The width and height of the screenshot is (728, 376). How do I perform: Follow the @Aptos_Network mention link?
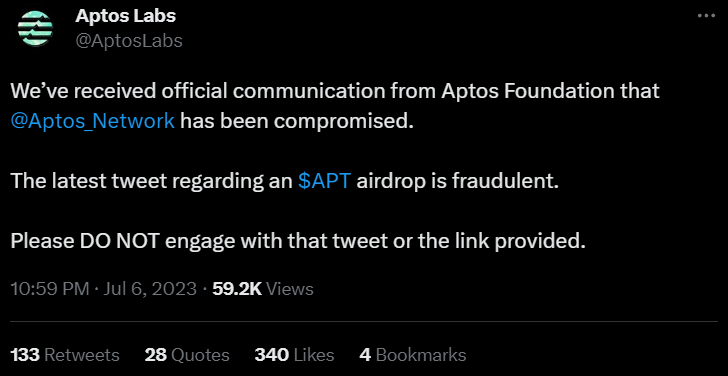pos(92,121)
